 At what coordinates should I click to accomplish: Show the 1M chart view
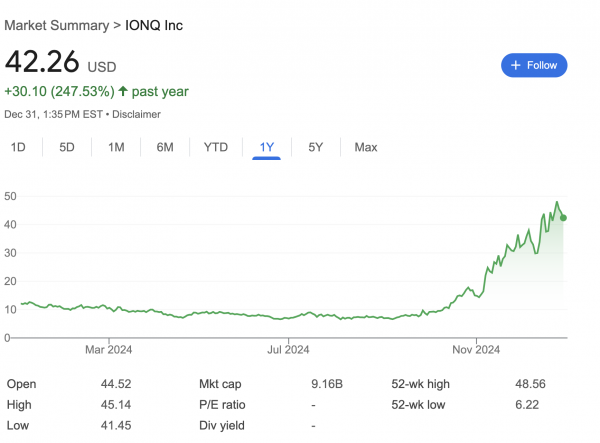pyautogui.click(x=116, y=147)
